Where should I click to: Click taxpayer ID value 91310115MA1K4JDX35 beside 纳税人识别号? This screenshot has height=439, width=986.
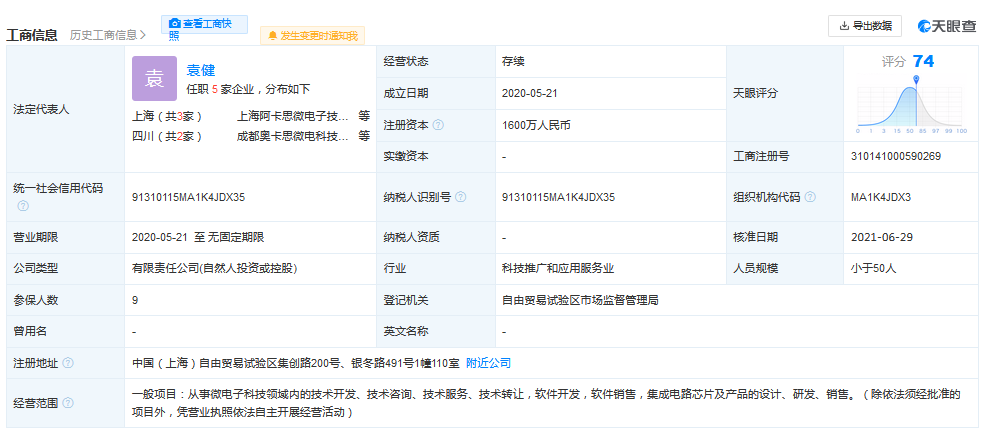[x=558, y=197]
